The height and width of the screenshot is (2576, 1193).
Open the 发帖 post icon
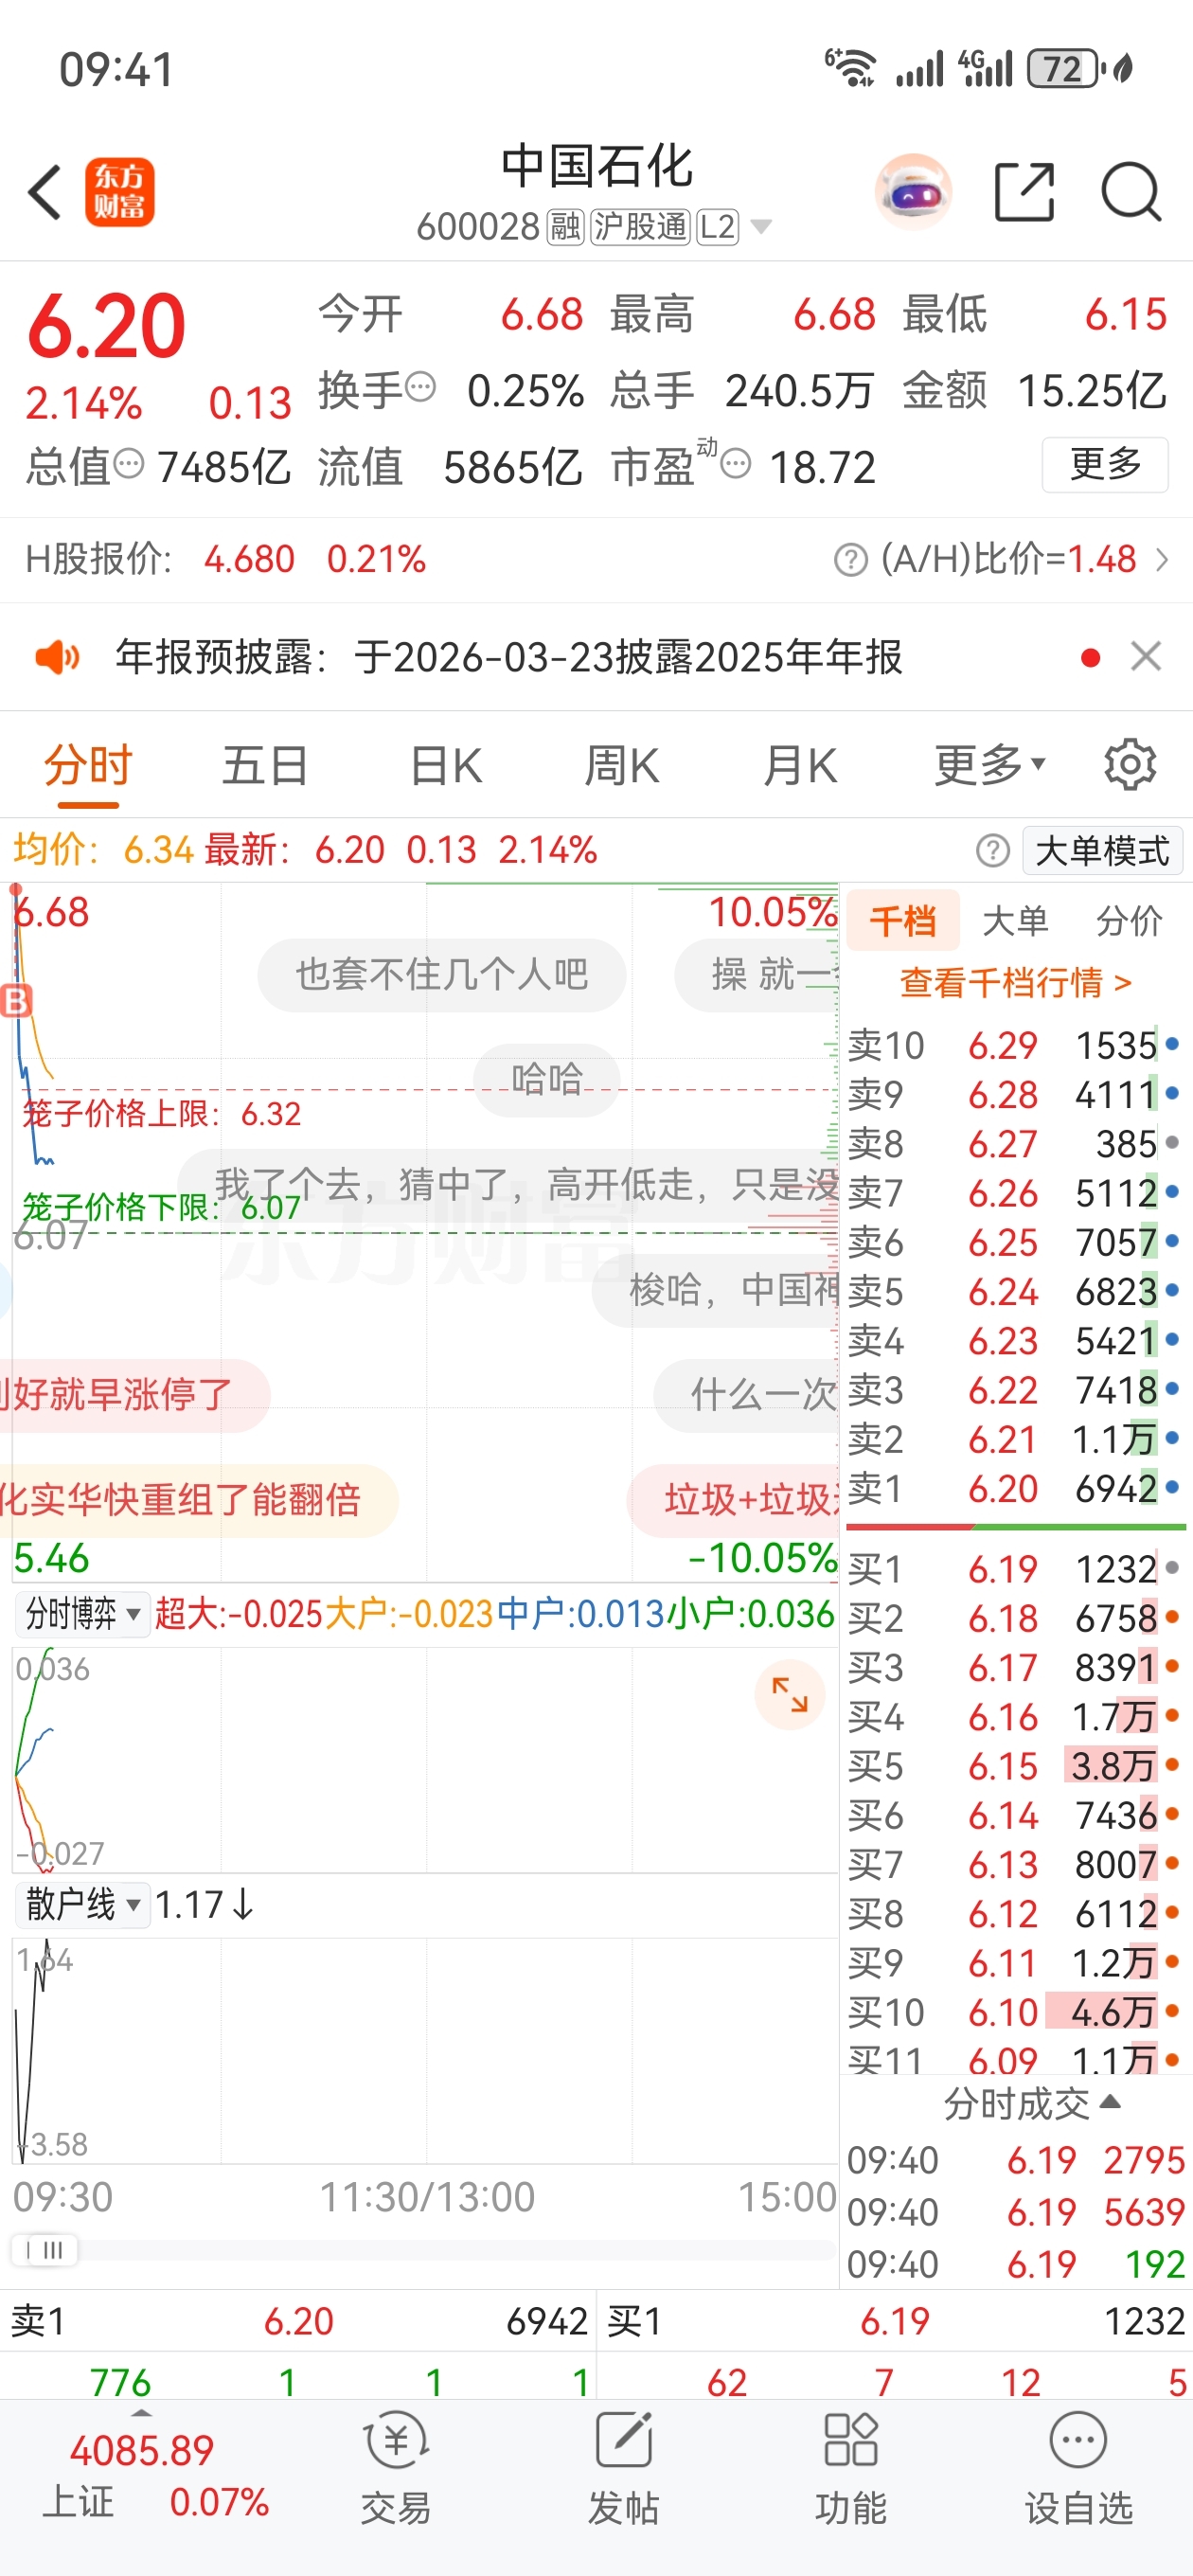[624, 2466]
